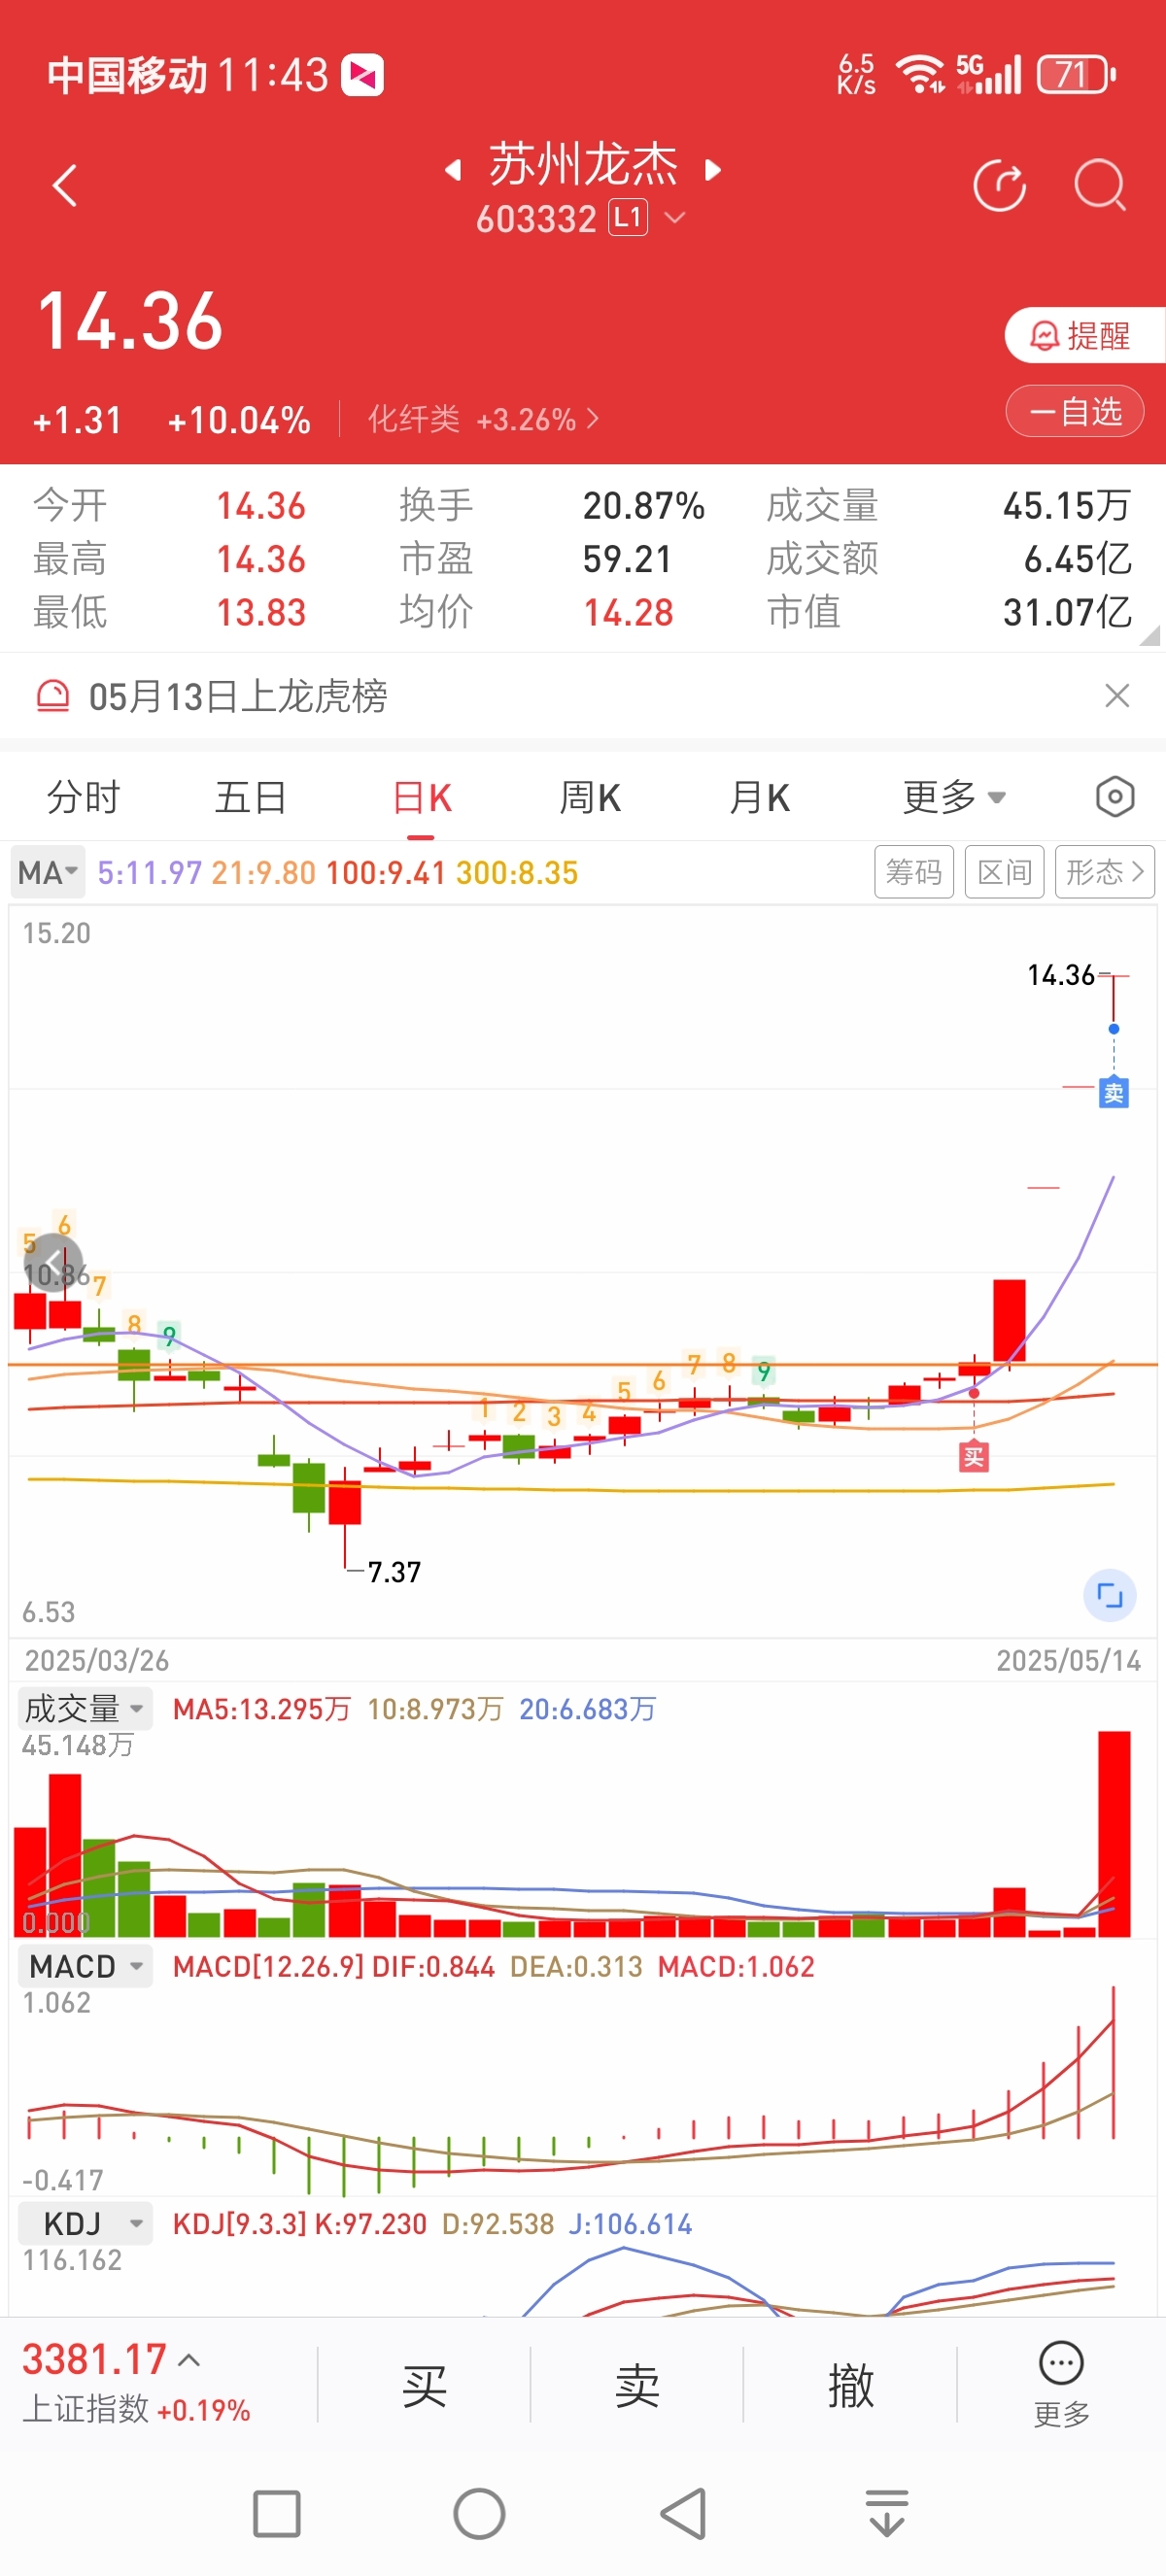Tap Android home circle button

(480, 2514)
